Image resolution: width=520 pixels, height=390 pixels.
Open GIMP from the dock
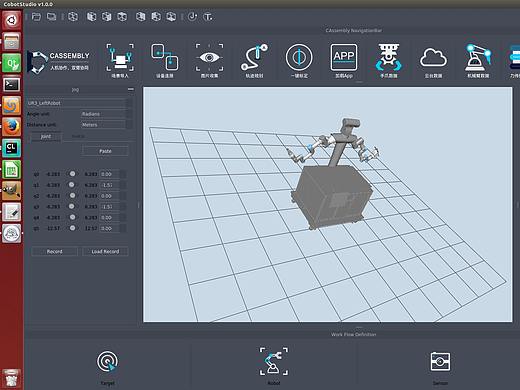[12, 191]
